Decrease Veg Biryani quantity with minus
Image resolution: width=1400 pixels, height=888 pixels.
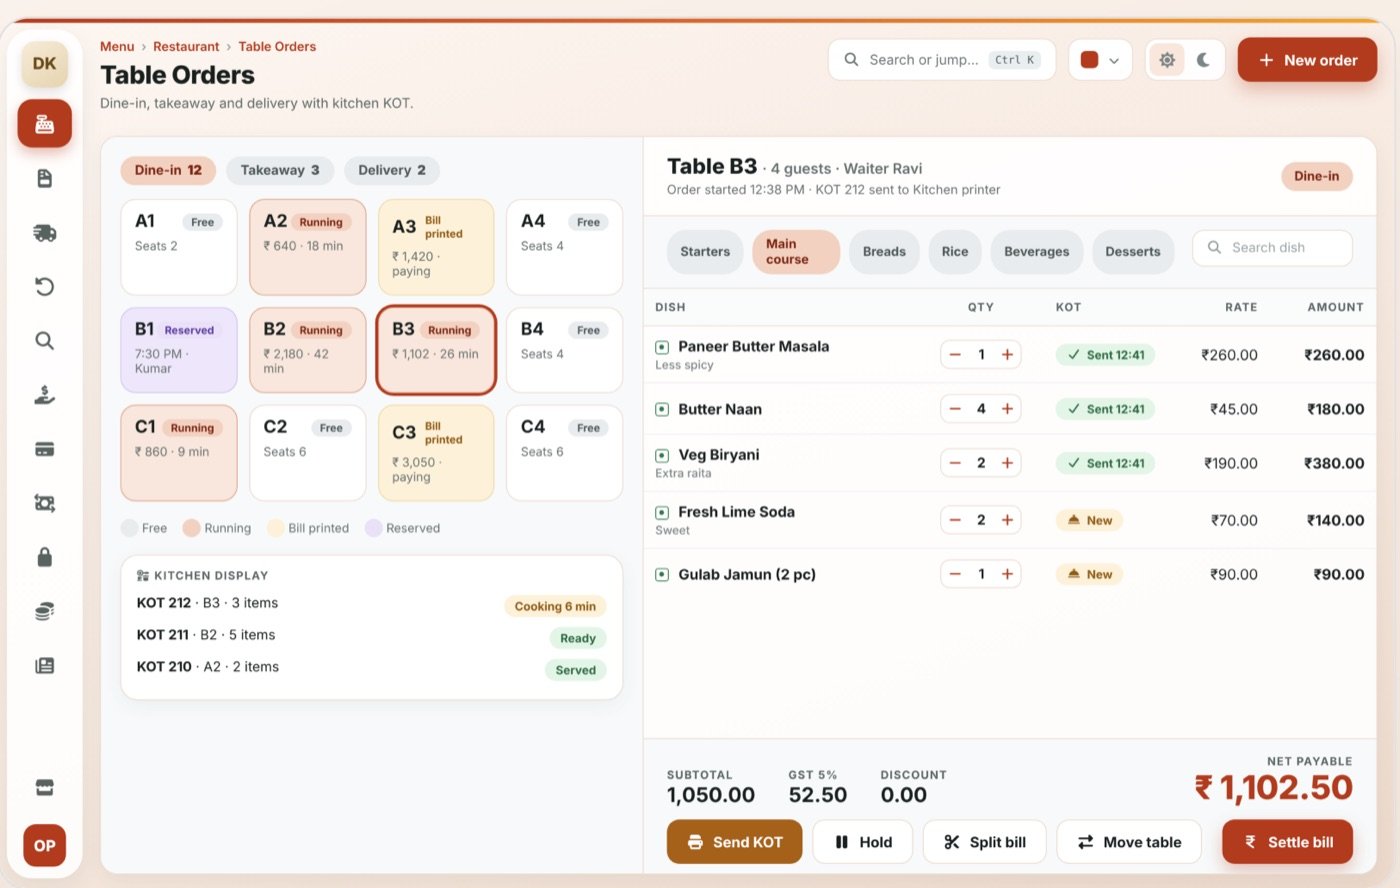[955, 463]
